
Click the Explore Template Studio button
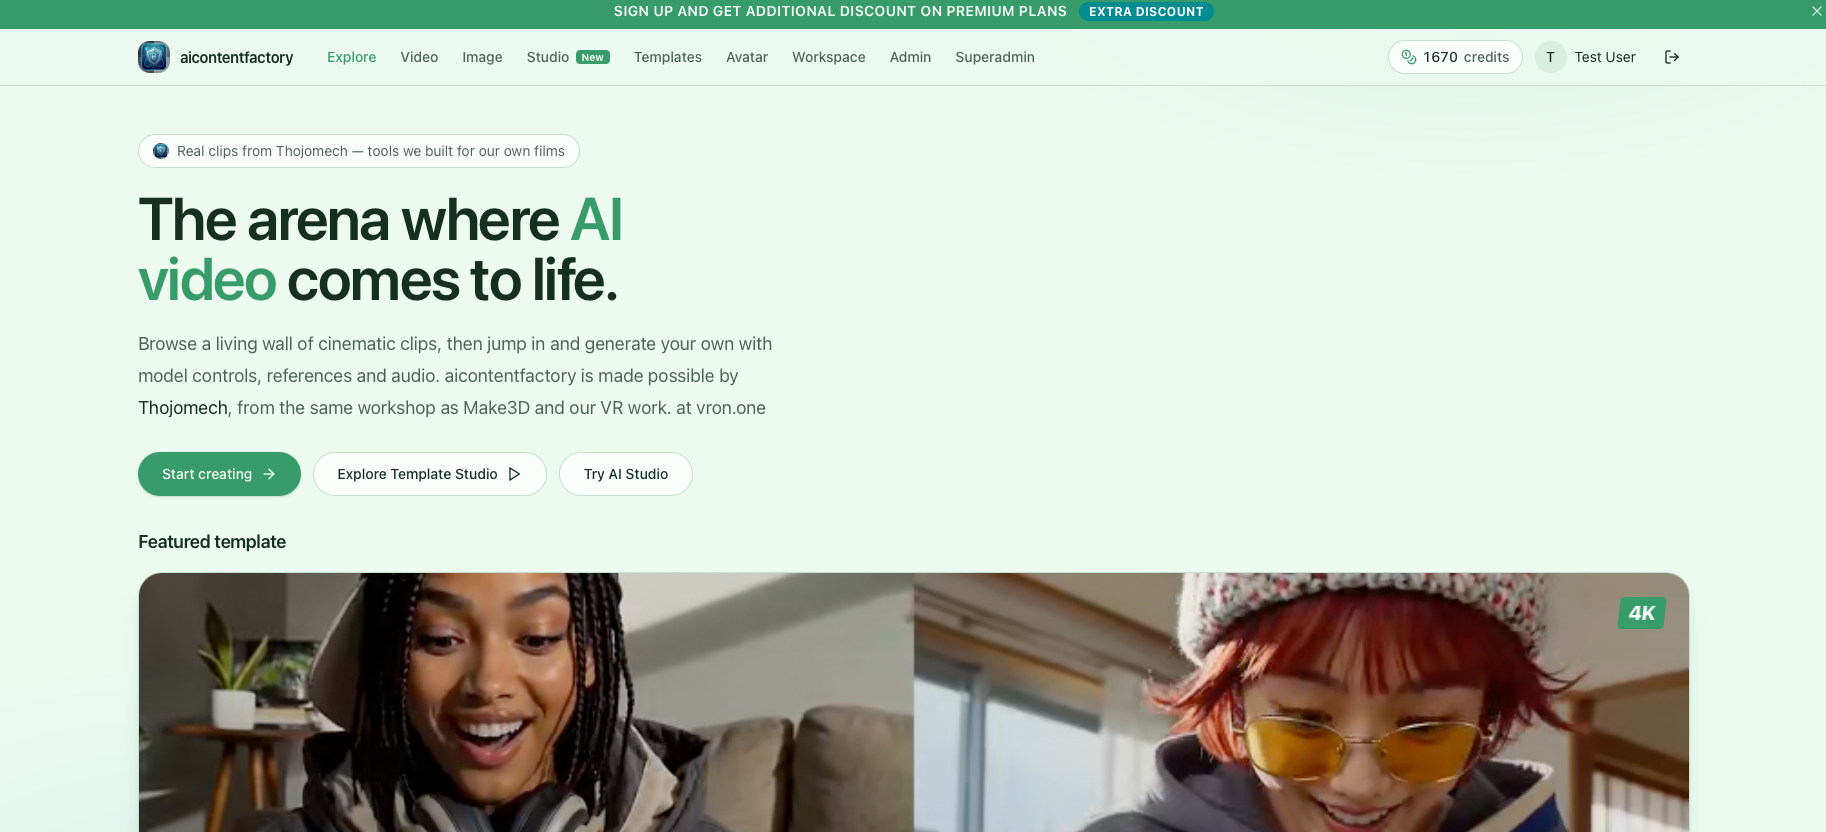click(430, 474)
